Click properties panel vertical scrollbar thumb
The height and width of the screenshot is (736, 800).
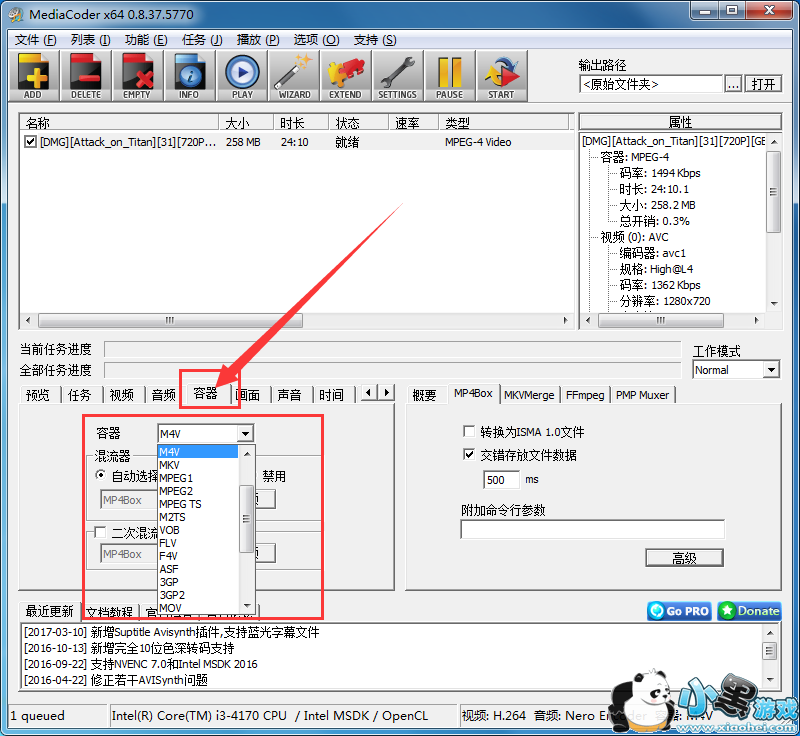tap(773, 191)
